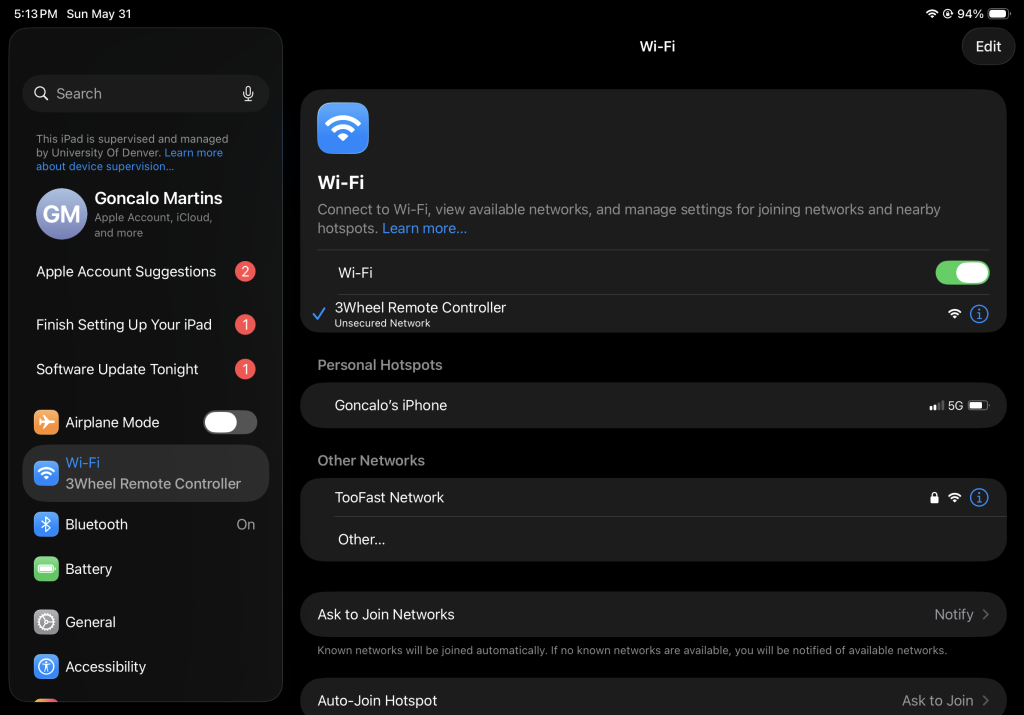Screen dimensions: 1024x715
Task: Tap the microphone icon in Search field
Action: tap(248, 93)
